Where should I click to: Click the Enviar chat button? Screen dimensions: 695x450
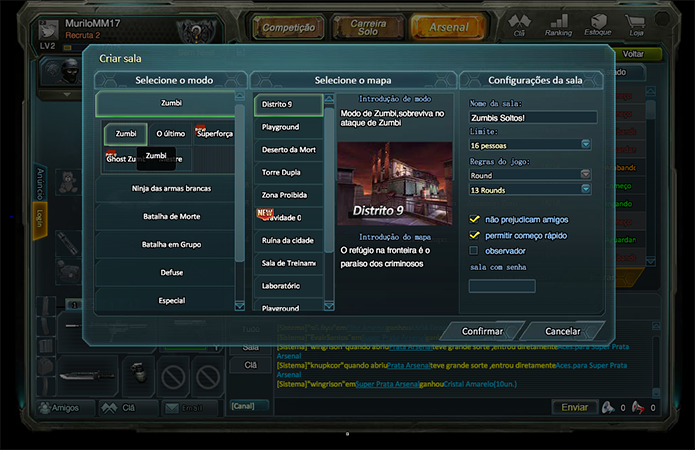(574, 407)
